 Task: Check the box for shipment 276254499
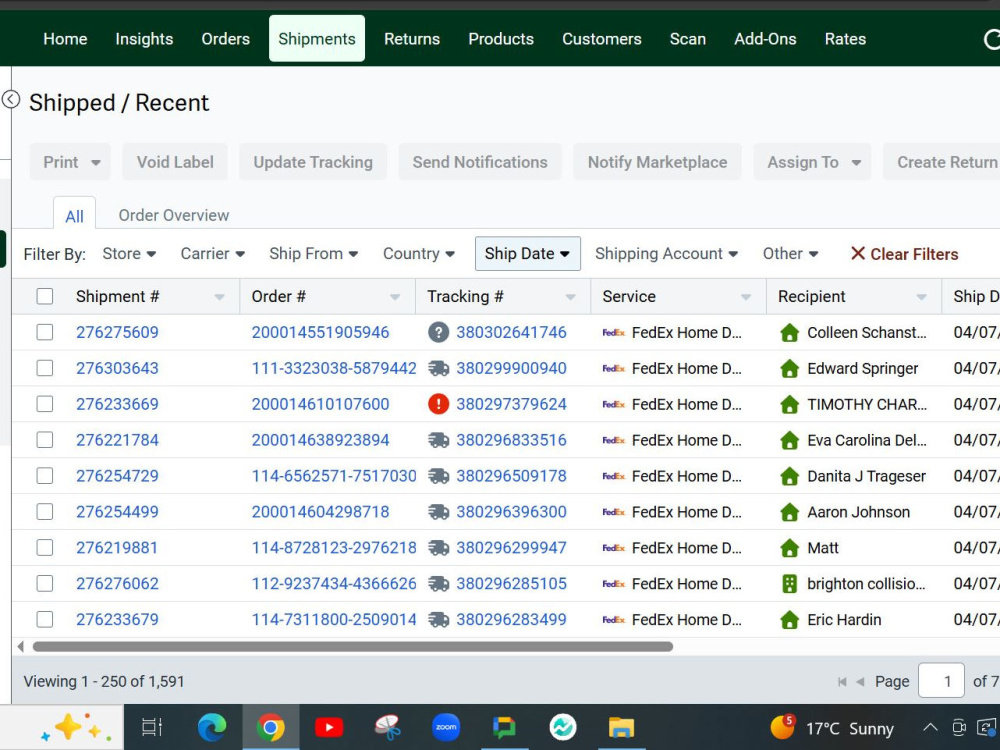(45, 511)
